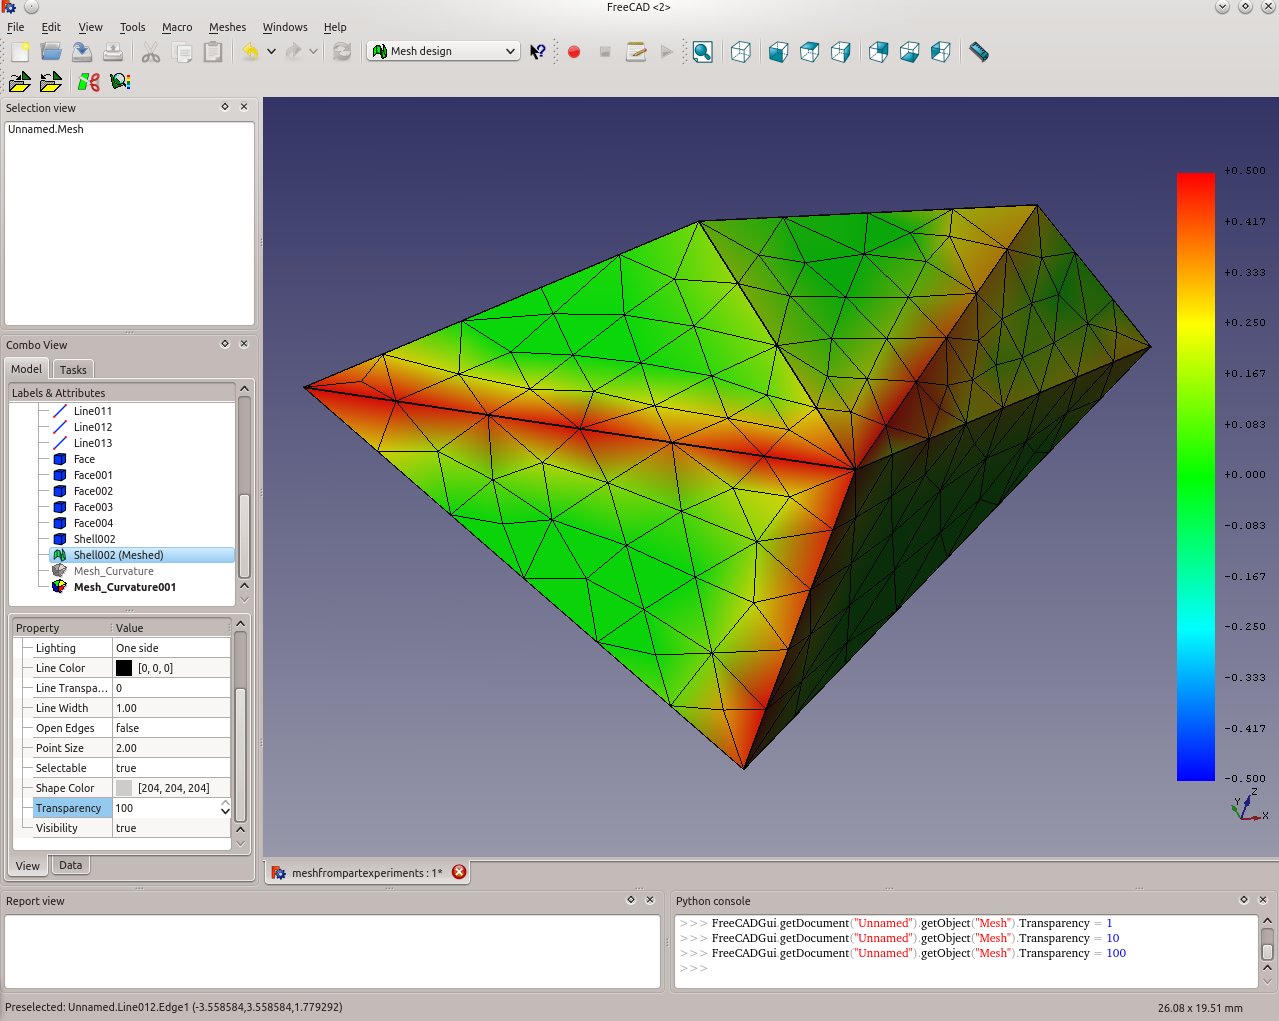Switch to the Tasks tab
The width and height of the screenshot is (1279, 1021).
click(x=73, y=370)
